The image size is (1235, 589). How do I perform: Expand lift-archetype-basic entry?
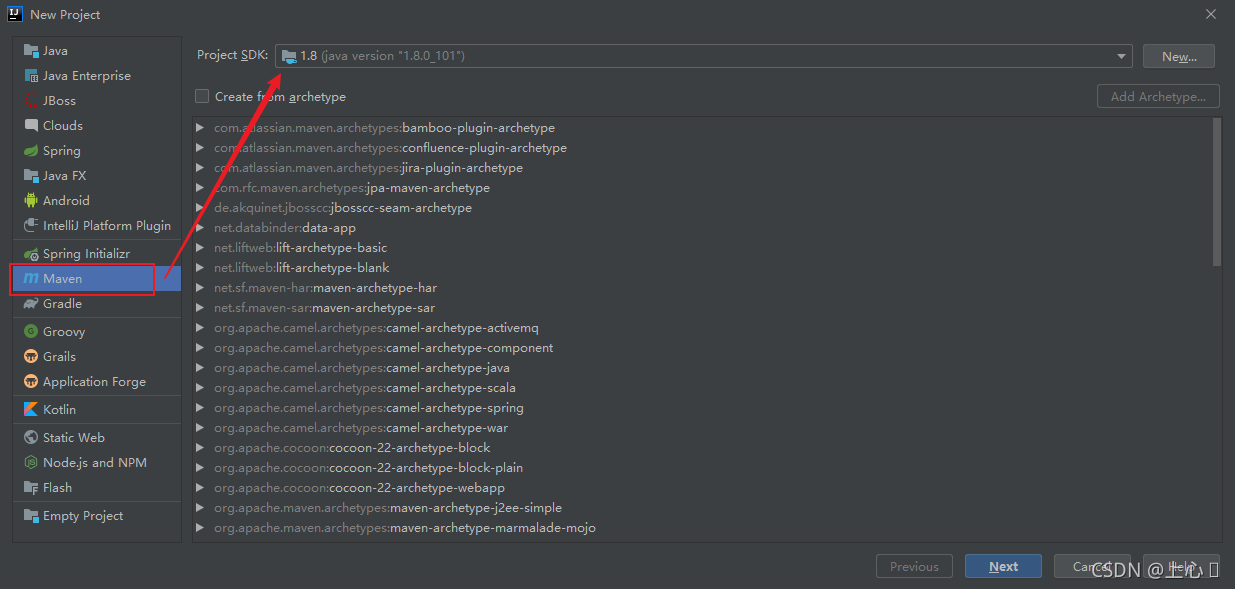pyautogui.click(x=201, y=247)
